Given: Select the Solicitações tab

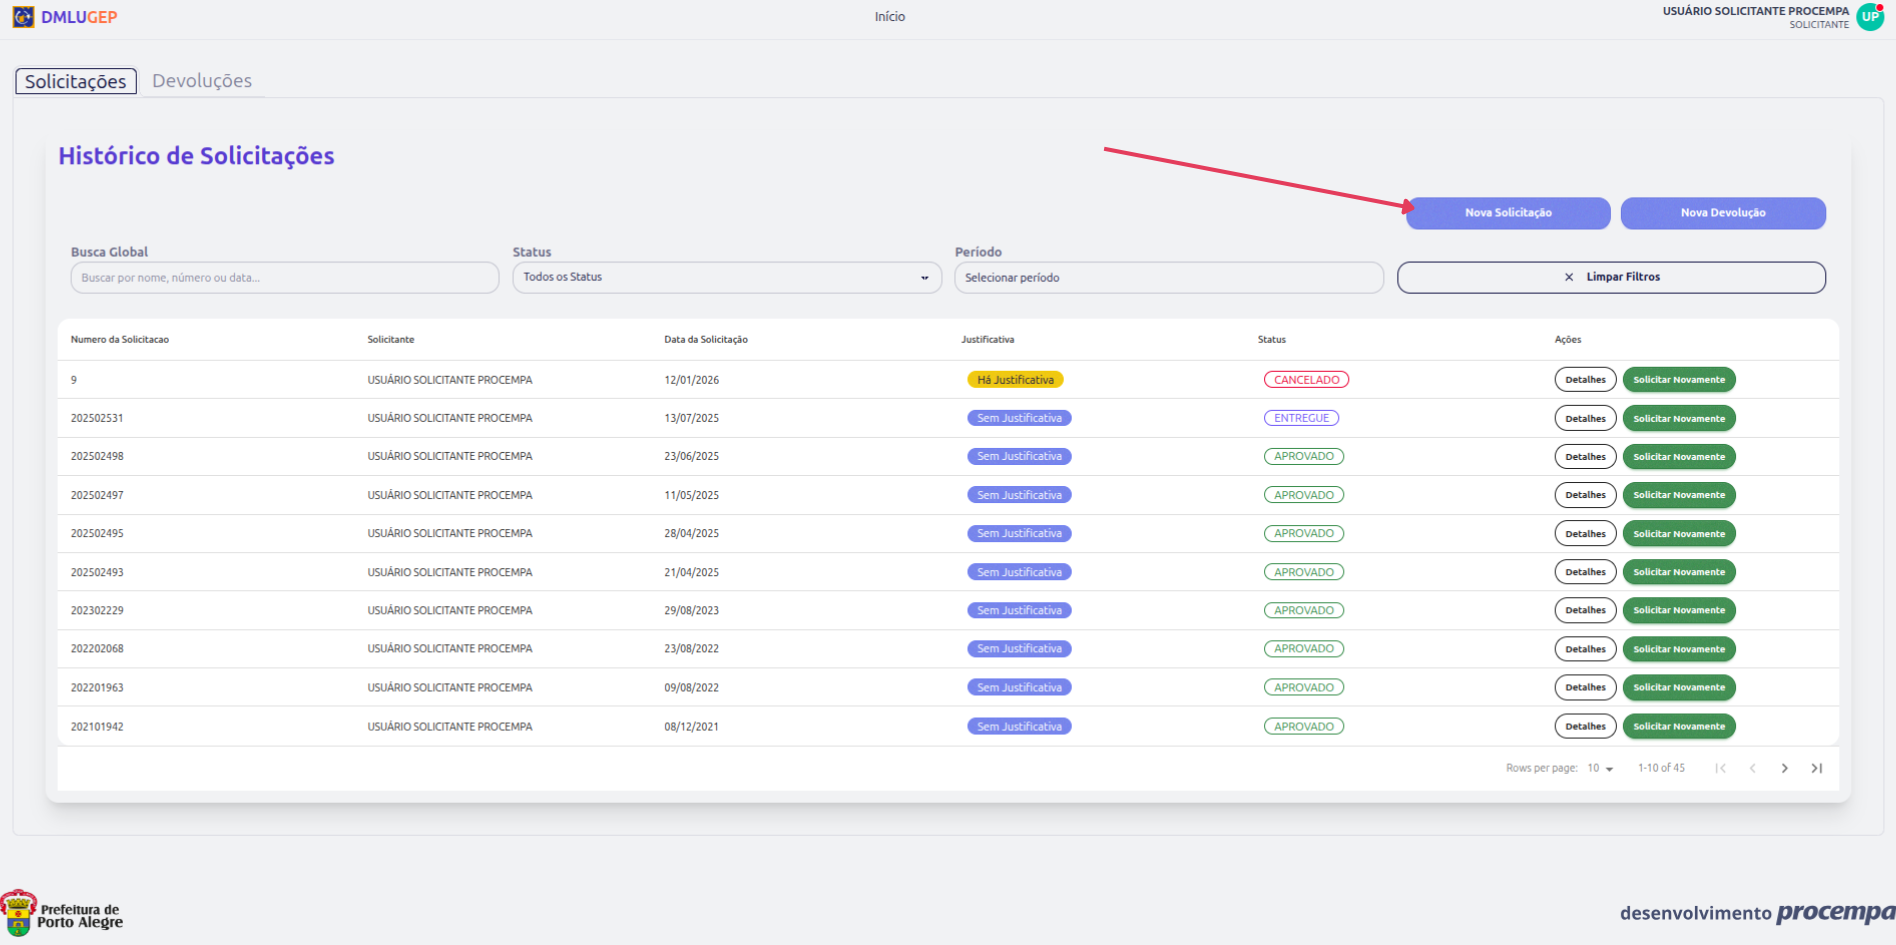Looking at the screenshot, I should 76,81.
